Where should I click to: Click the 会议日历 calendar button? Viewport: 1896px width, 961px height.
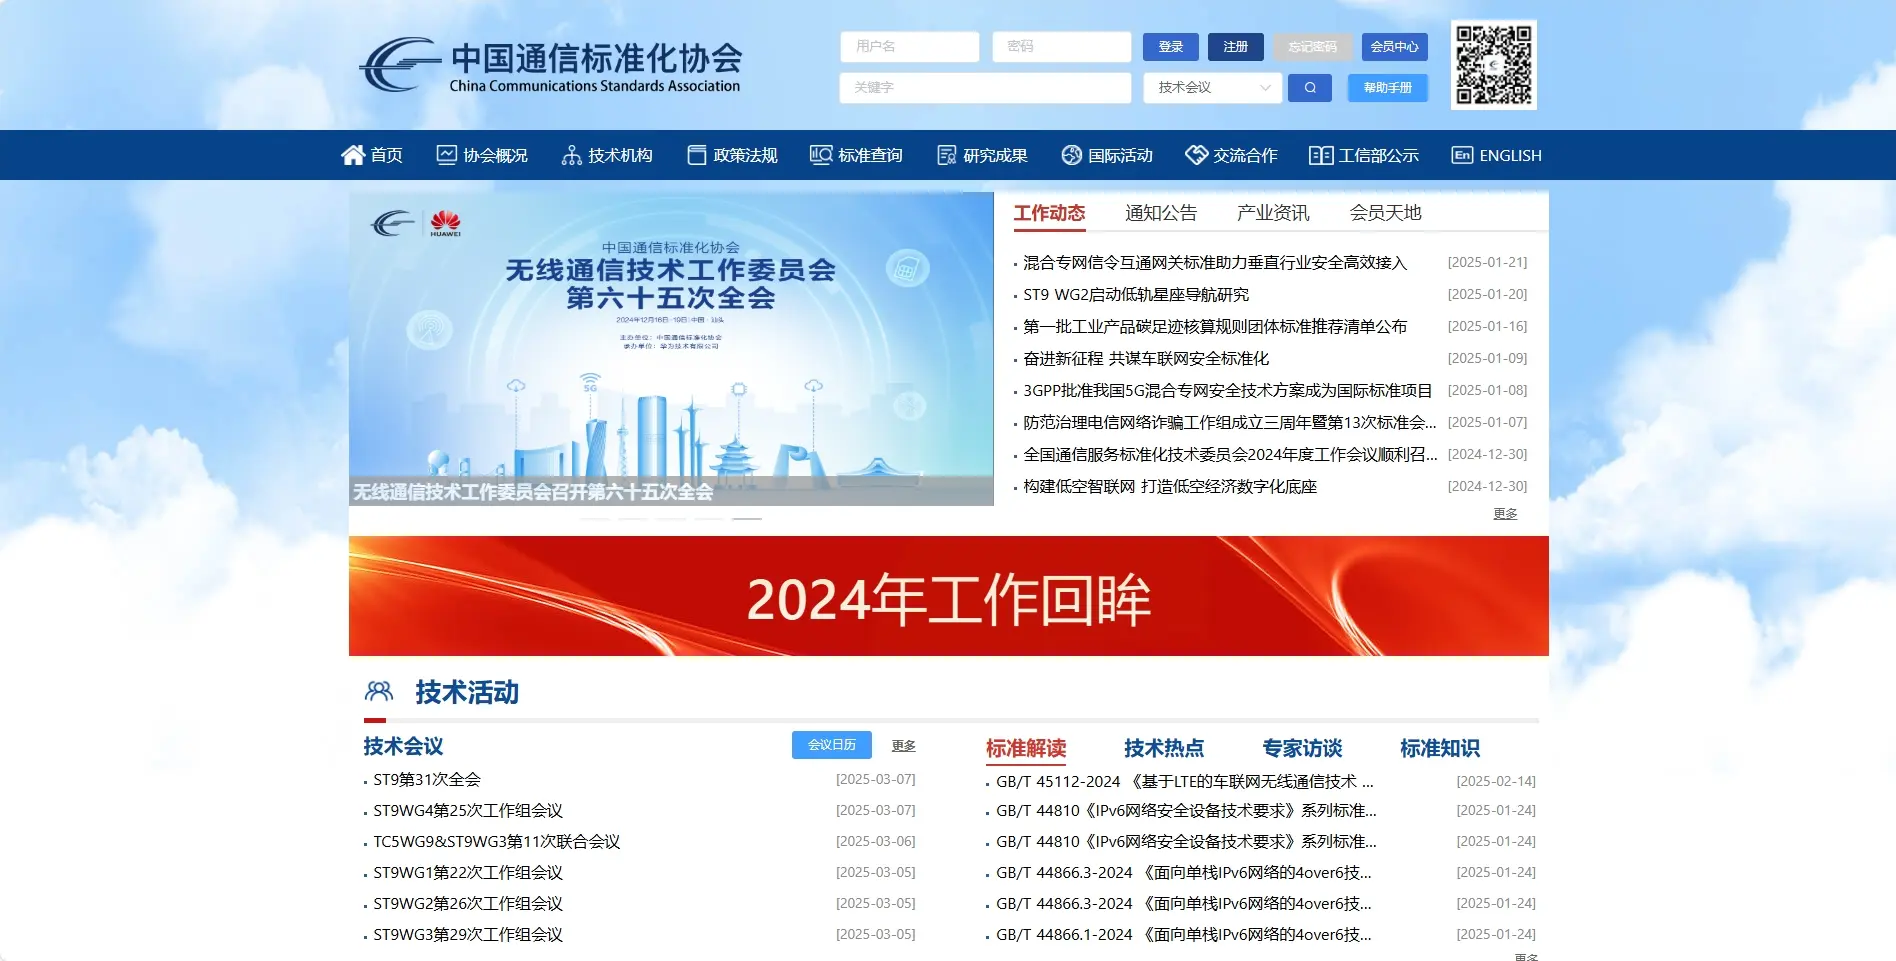click(831, 745)
